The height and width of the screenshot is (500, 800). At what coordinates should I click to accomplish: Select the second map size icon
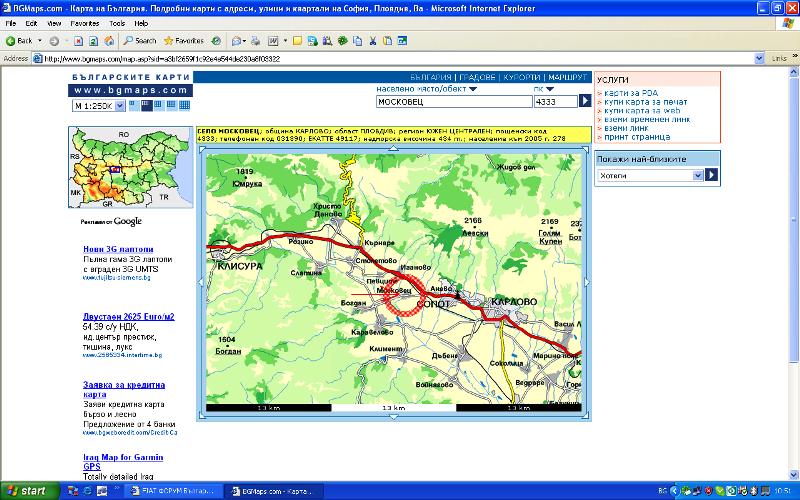coord(146,105)
